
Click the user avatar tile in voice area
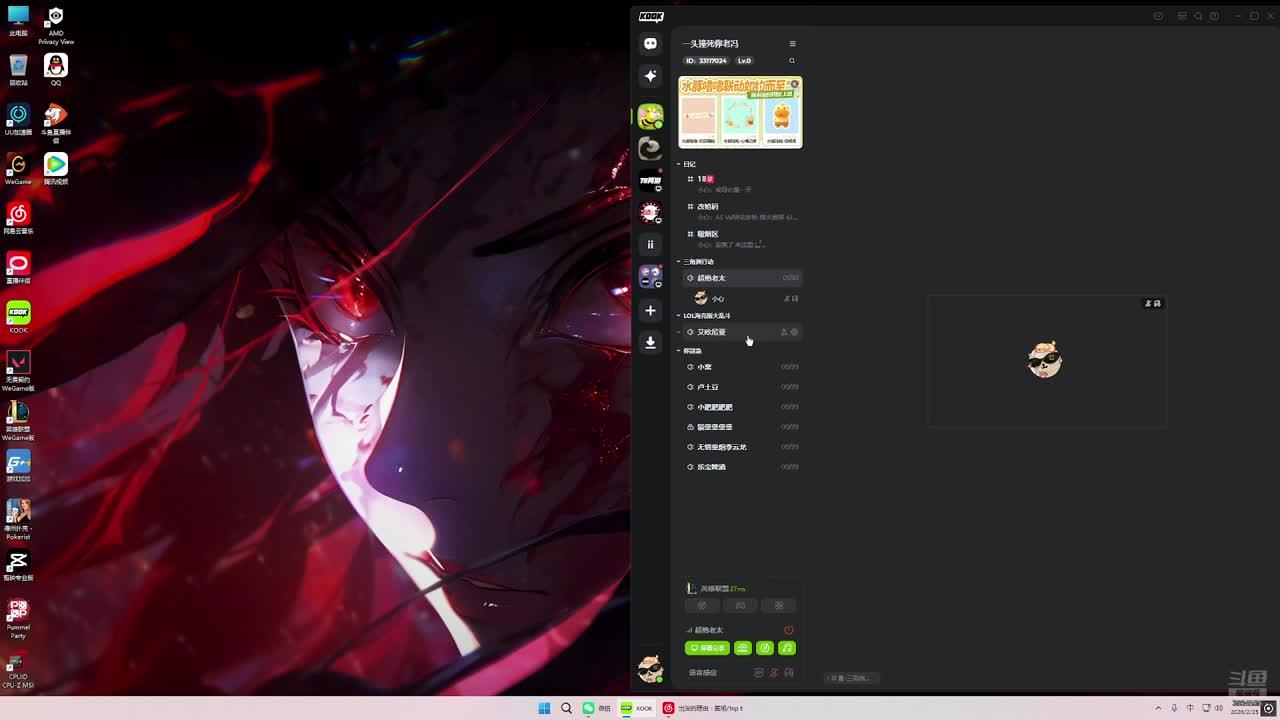coord(1045,360)
